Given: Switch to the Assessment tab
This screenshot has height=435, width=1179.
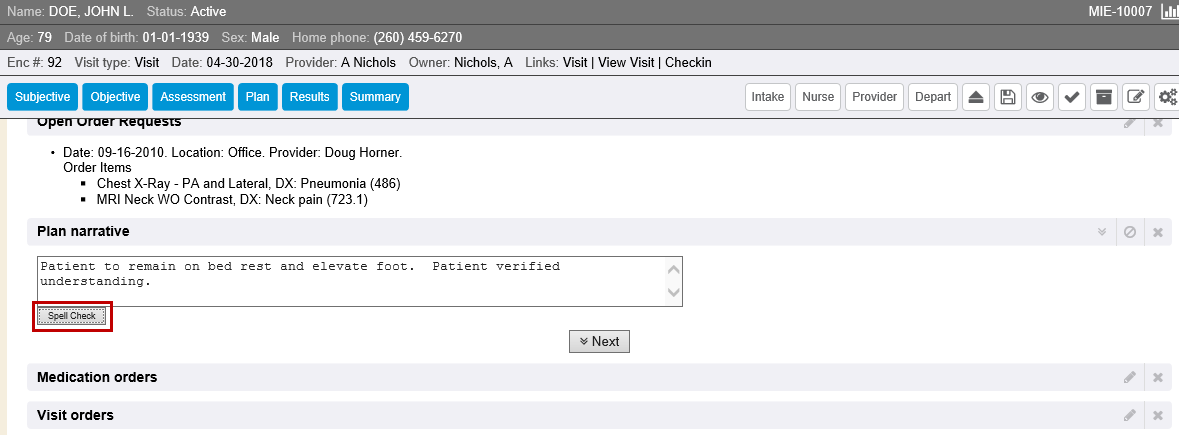Looking at the screenshot, I should [193, 97].
